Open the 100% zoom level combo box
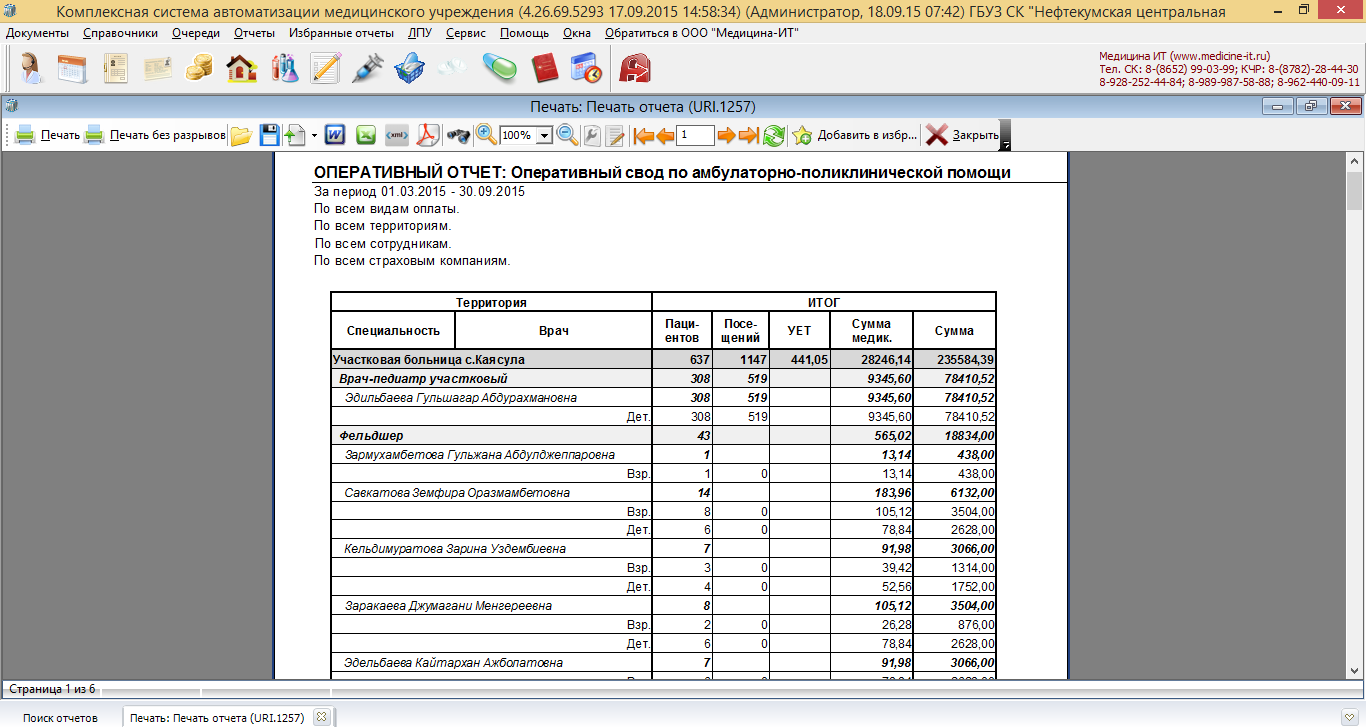This screenshot has height=728, width=1366. pos(526,135)
